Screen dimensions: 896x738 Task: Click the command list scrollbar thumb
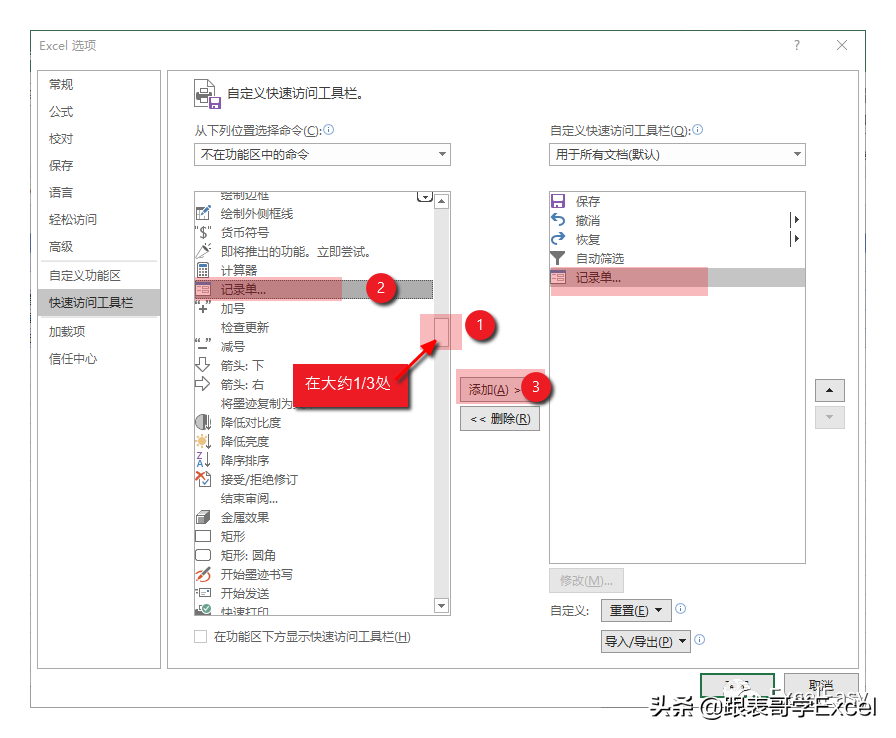pos(441,332)
